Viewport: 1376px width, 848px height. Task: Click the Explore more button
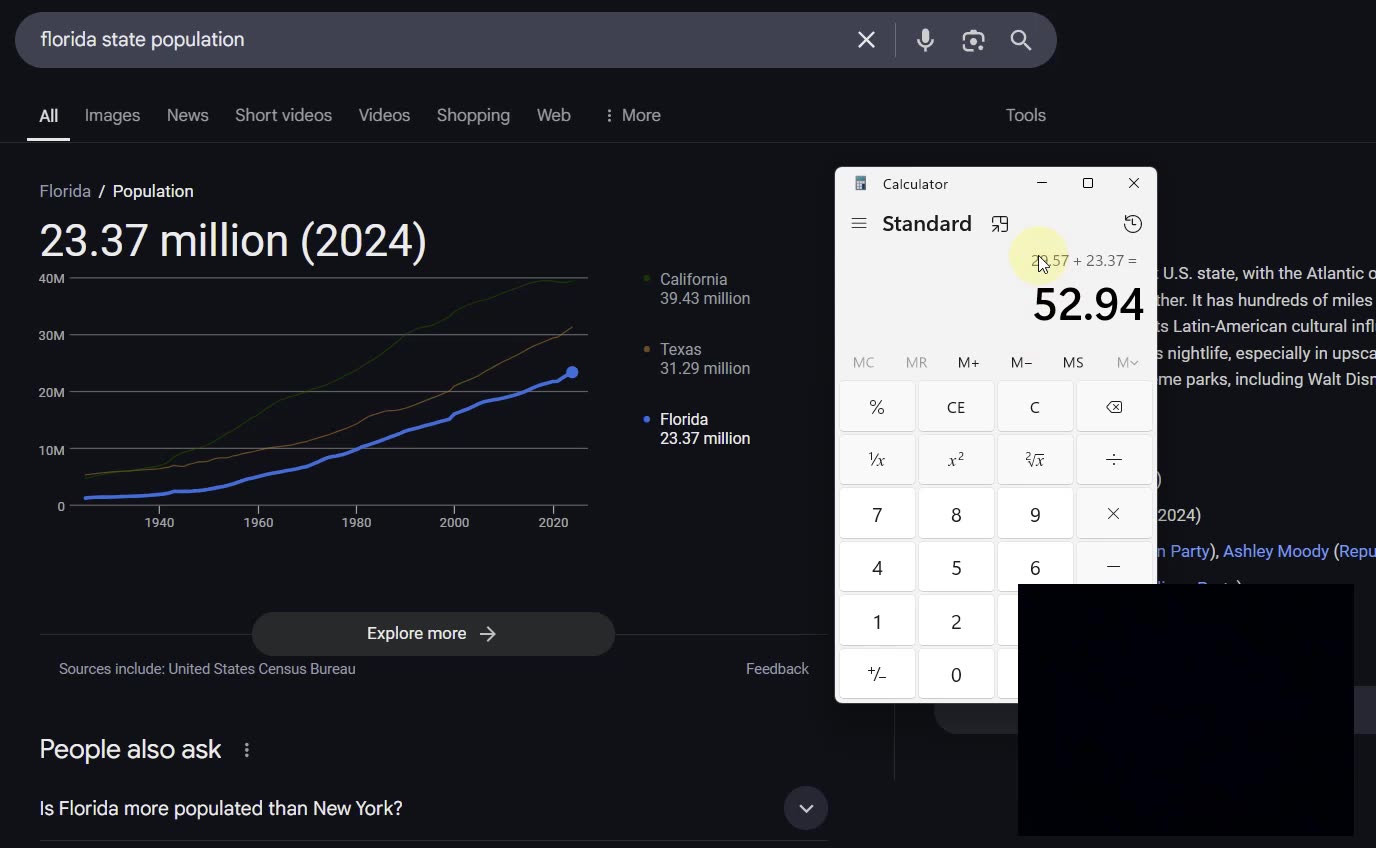(433, 634)
